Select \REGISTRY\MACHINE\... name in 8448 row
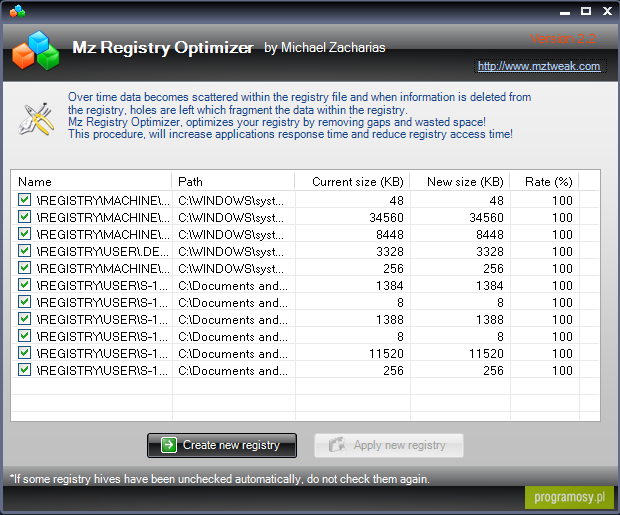620x515 pixels. pyautogui.click(x=103, y=235)
